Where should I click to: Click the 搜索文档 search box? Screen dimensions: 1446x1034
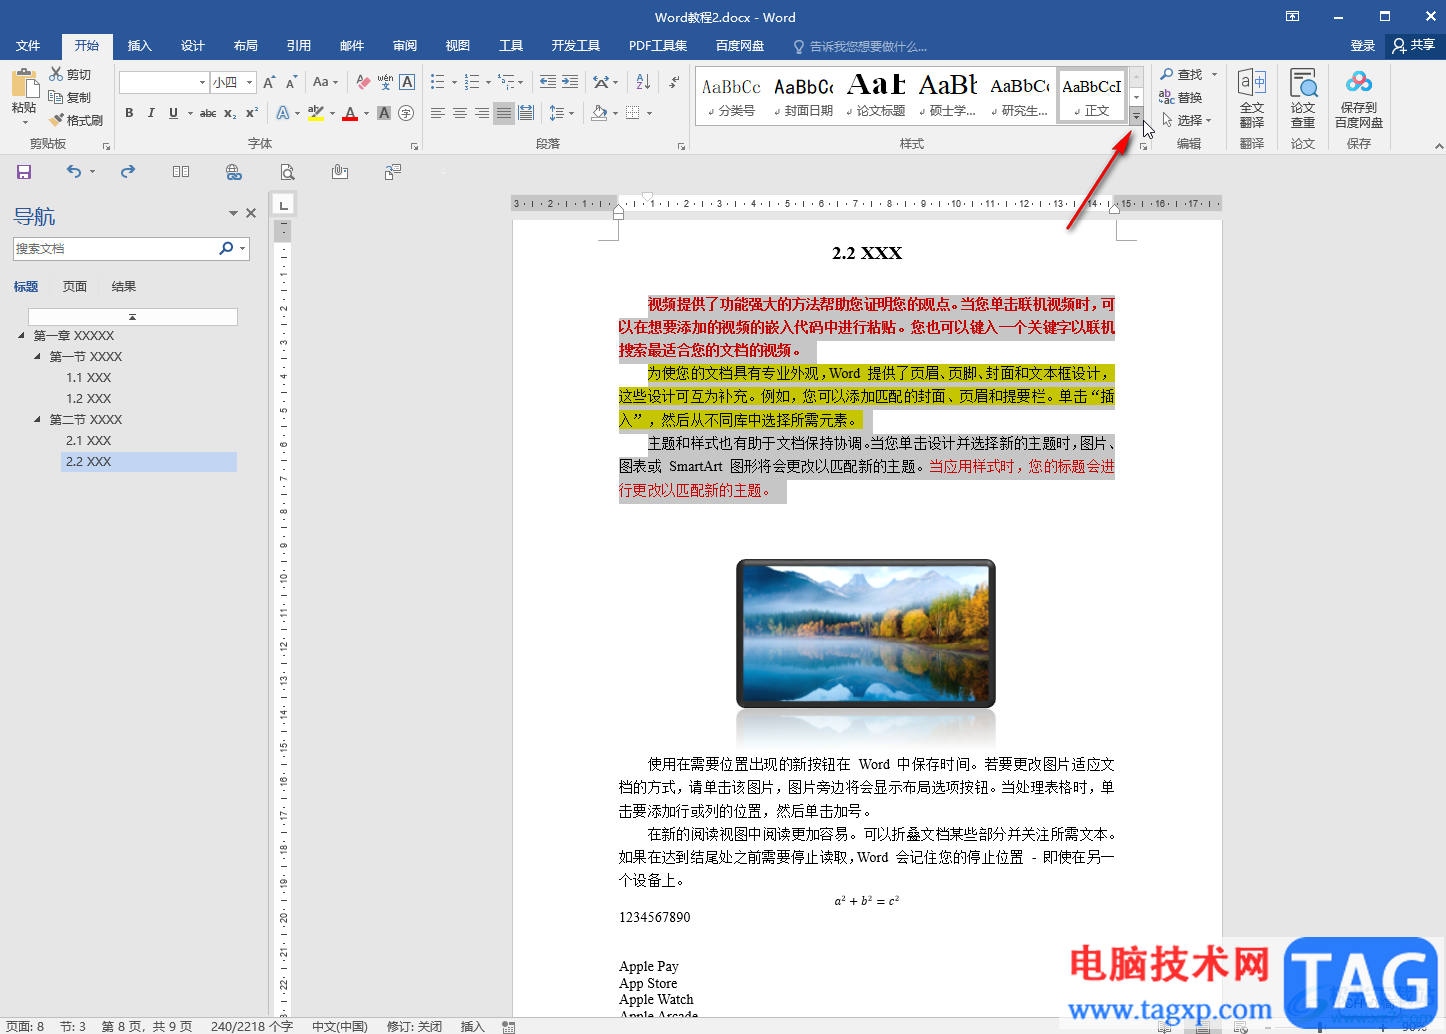(x=114, y=248)
